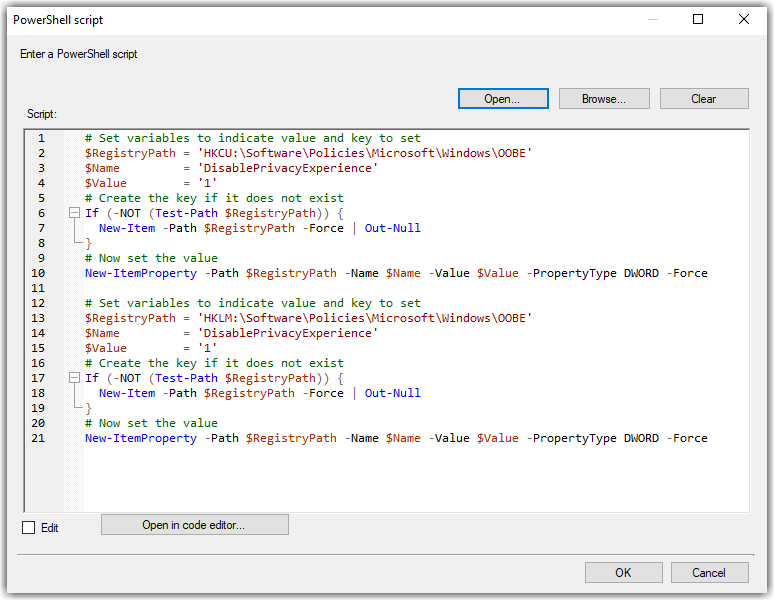This screenshot has height=601, width=775.
Task: Click Out-Null on line 7
Action: coord(393,228)
